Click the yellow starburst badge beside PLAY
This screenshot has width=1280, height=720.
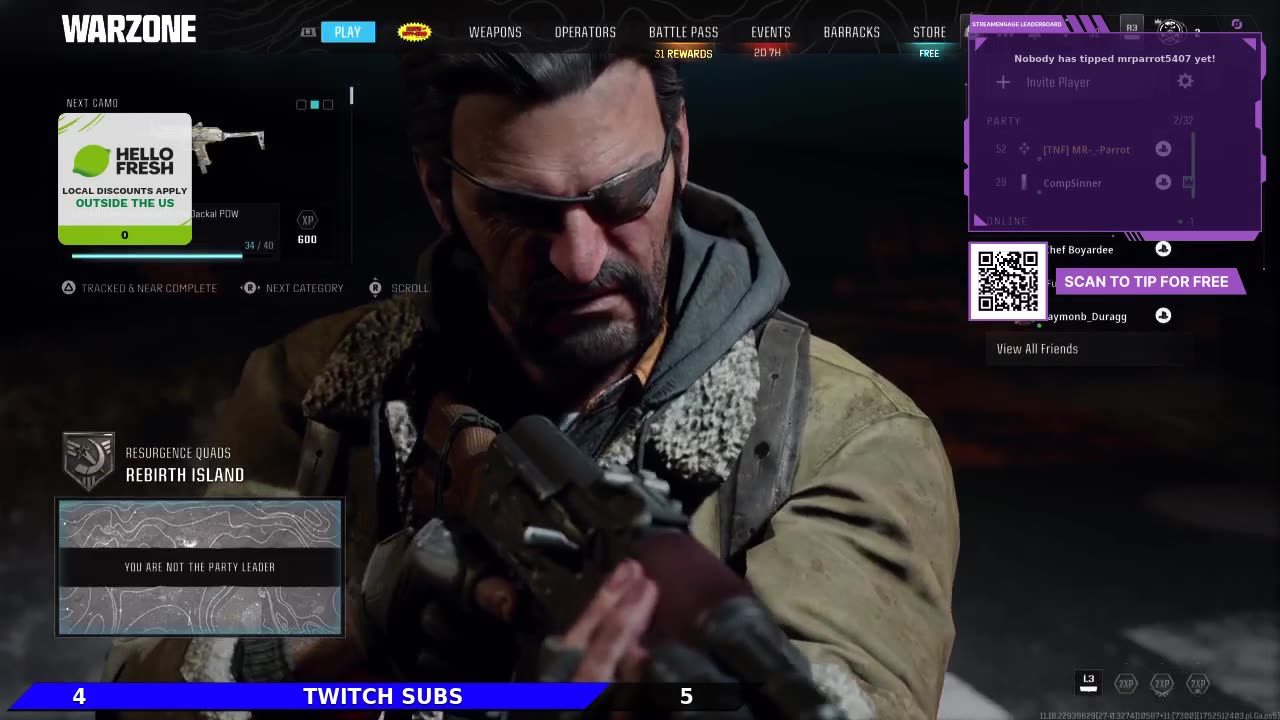(x=414, y=32)
